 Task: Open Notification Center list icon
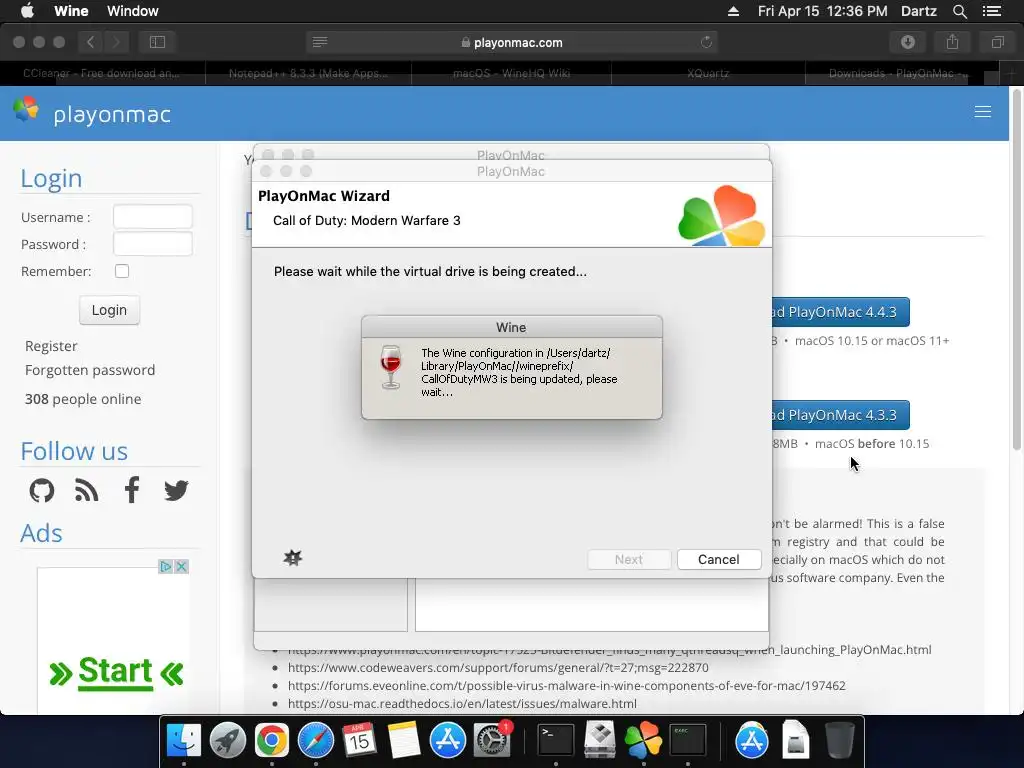click(x=992, y=11)
